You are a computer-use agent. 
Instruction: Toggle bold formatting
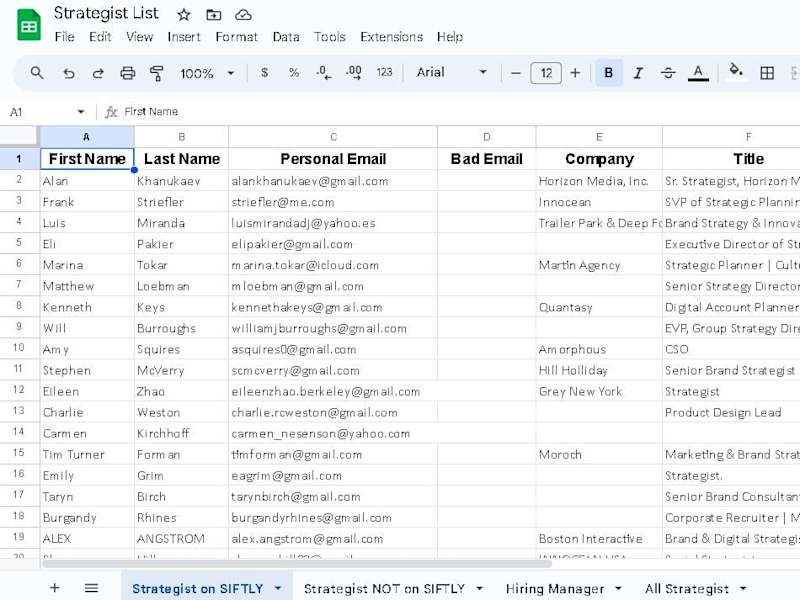point(609,73)
